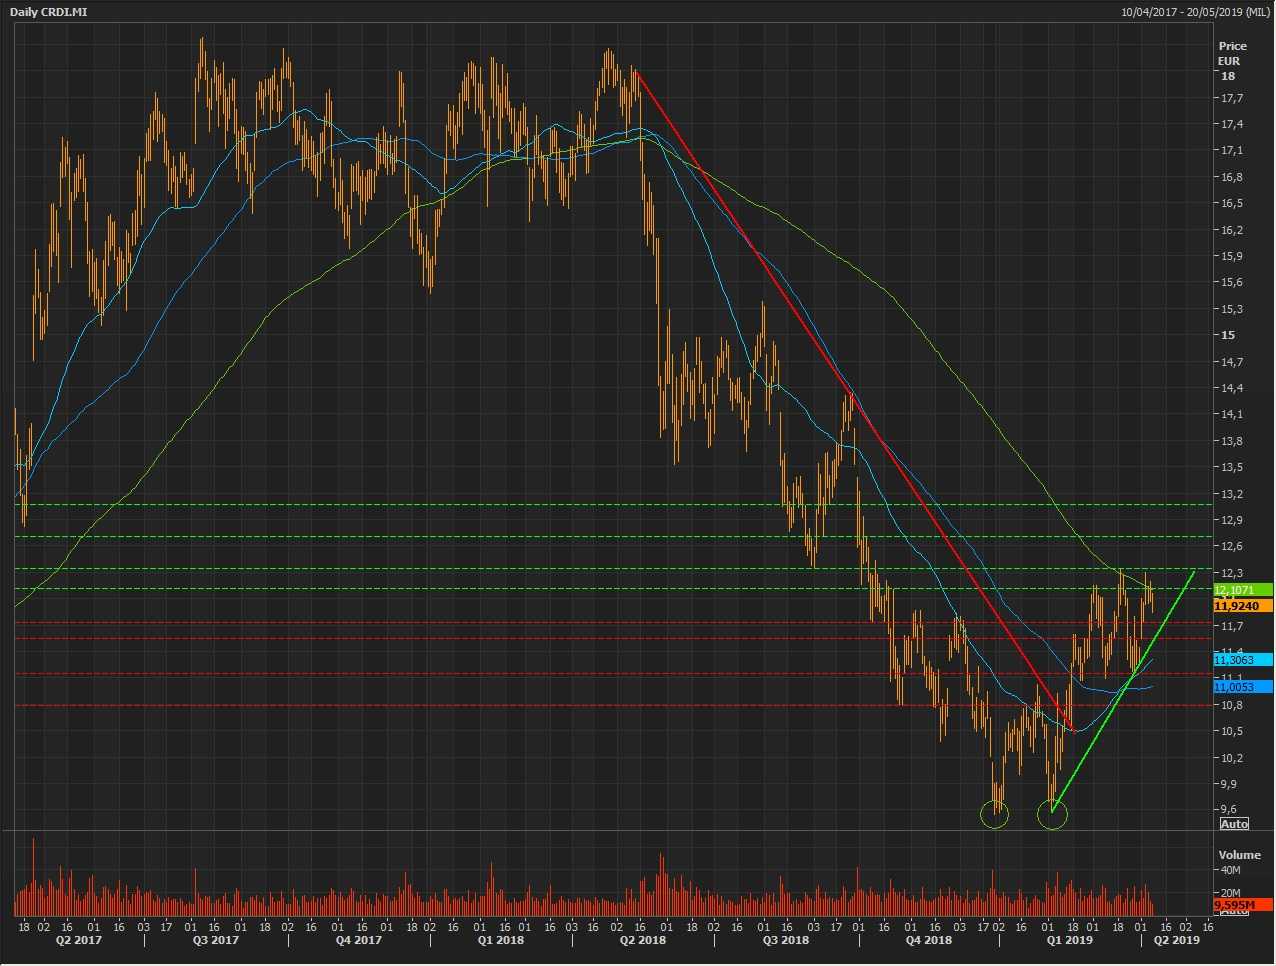Click Q4 2017 on the time axis
Screen dimensions: 1276x966
coord(358,940)
